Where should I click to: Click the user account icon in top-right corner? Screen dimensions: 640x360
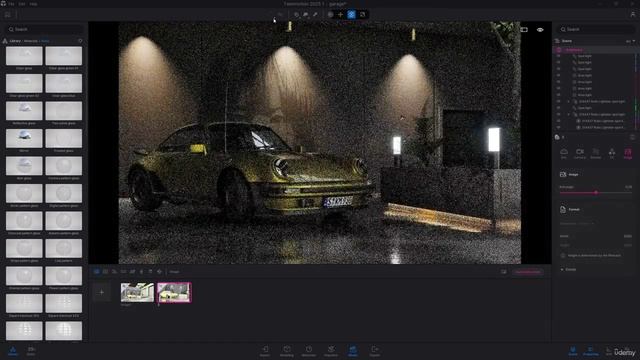pos(633,14)
